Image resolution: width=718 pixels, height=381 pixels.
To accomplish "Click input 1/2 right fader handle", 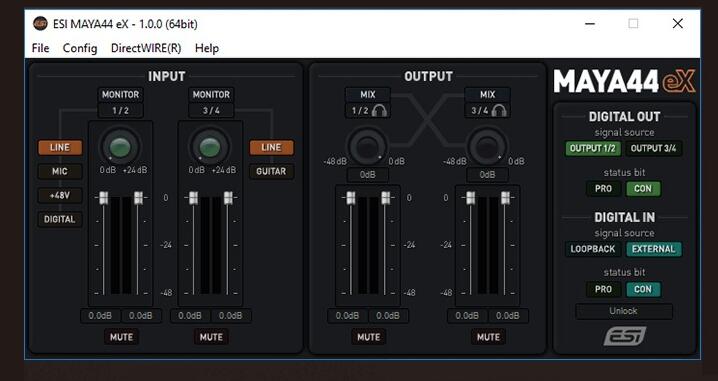I will pos(138,198).
